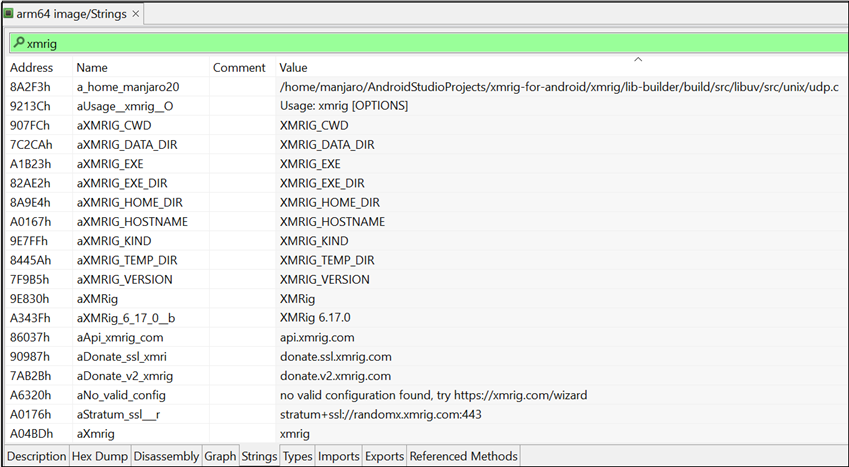Select the aUsage__xmrig__O name
The image size is (849, 467).
(x=125, y=106)
